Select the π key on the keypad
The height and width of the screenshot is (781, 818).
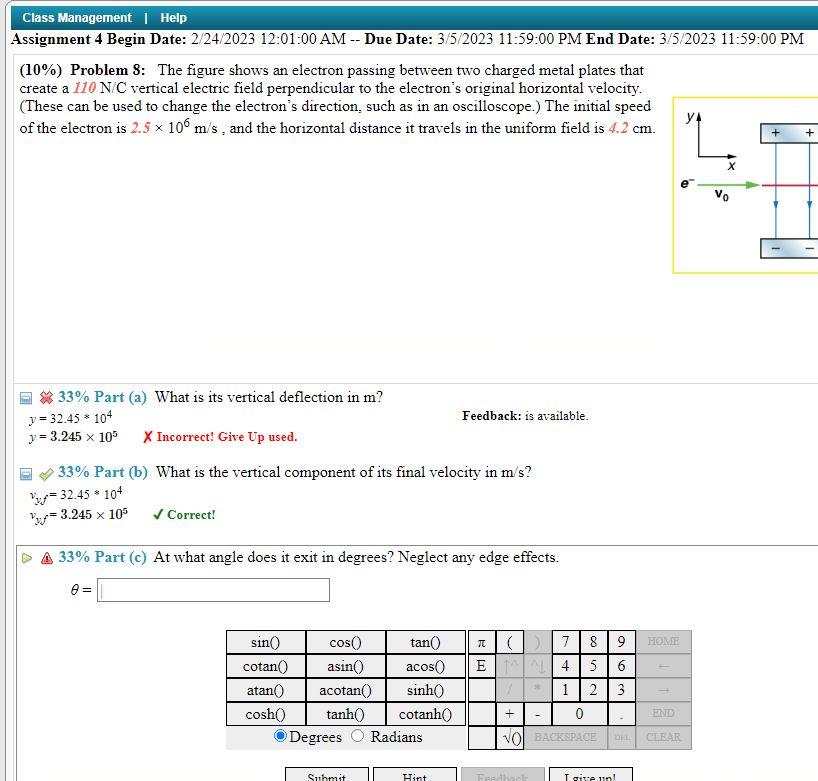pyautogui.click(x=480, y=641)
